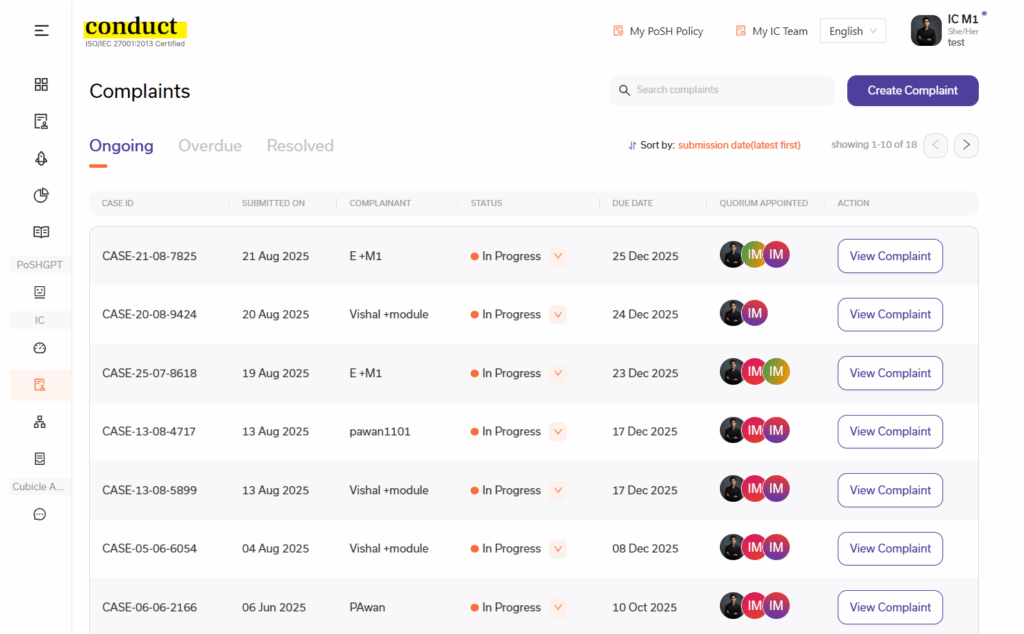Open the dashboard grid icon in sidebar
The height and width of the screenshot is (634, 1024).
click(41, 85)
